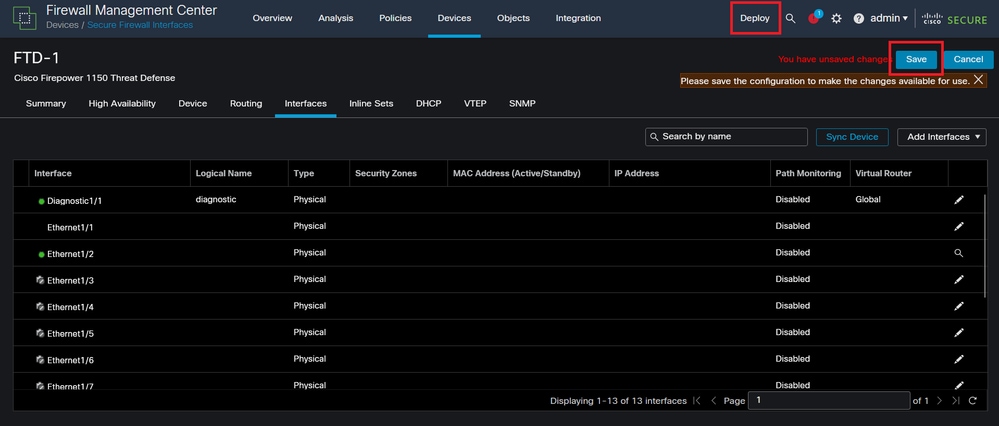The height and width of the screenshot is (426, 999).
Task: Click the Ethernet1/5 interface status icon
Action: tap(40, 333)
